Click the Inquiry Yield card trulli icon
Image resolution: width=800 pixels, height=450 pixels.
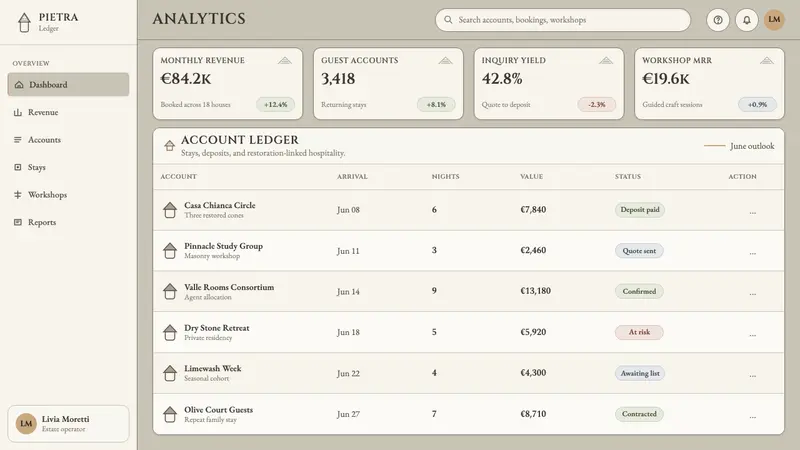[606, 61]
